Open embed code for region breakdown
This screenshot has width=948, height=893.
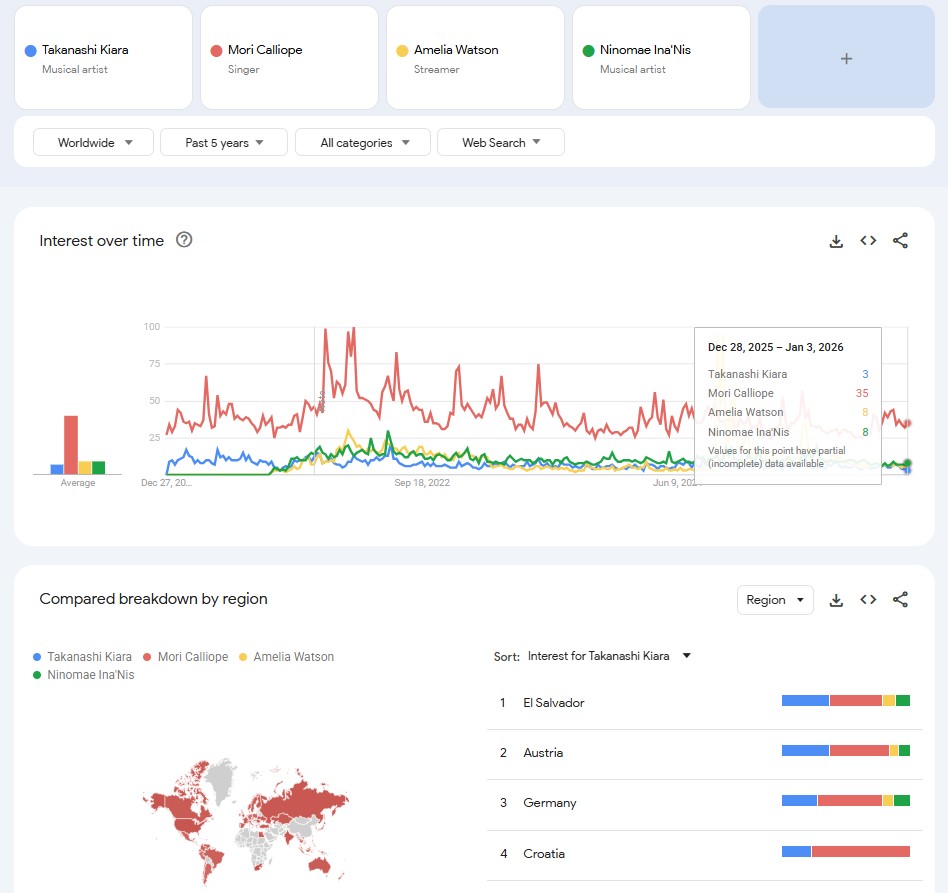[x=868, y=600]
